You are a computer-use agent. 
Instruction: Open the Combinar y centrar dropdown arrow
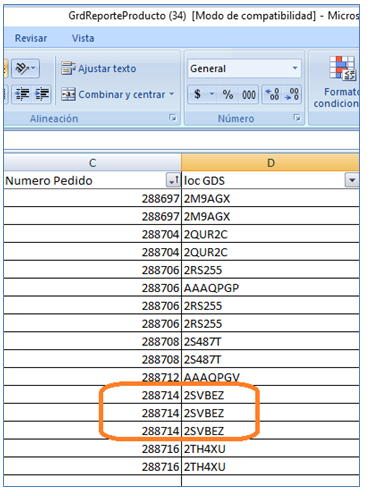click(x=172, y=94)
